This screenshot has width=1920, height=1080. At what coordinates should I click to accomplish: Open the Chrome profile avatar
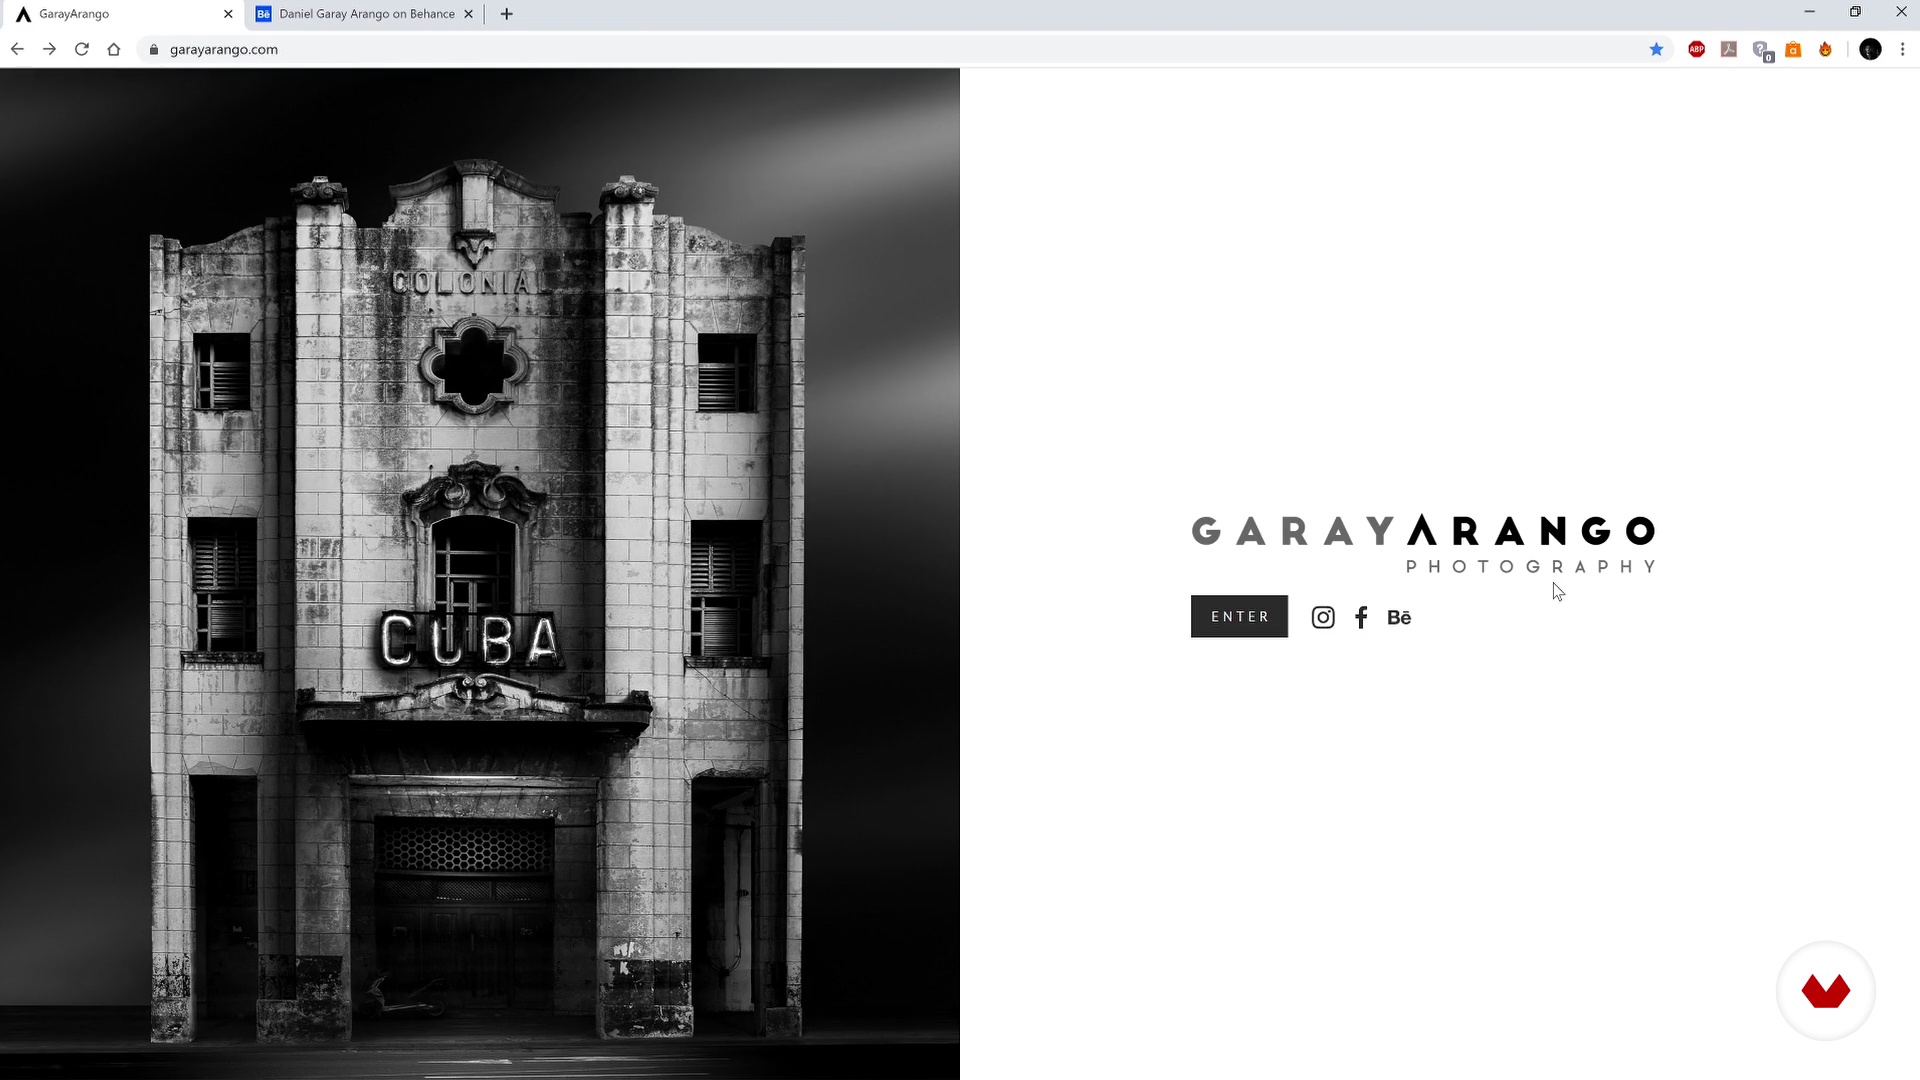(1870, 49)
